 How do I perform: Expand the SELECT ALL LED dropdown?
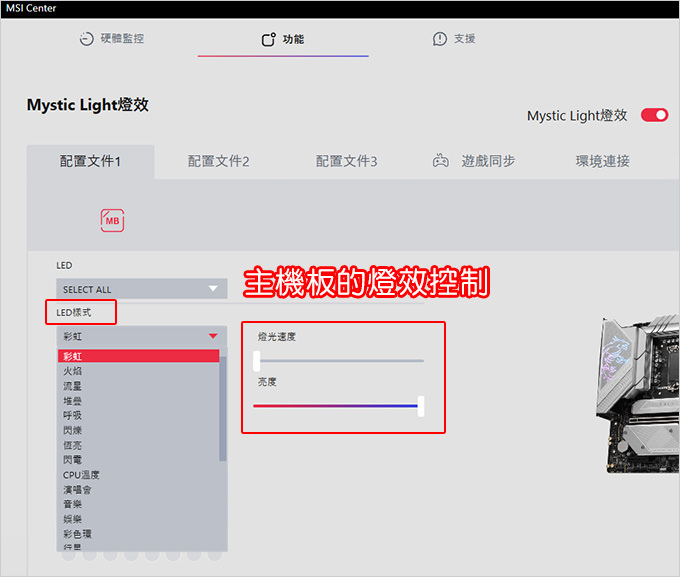click(141, 289)
